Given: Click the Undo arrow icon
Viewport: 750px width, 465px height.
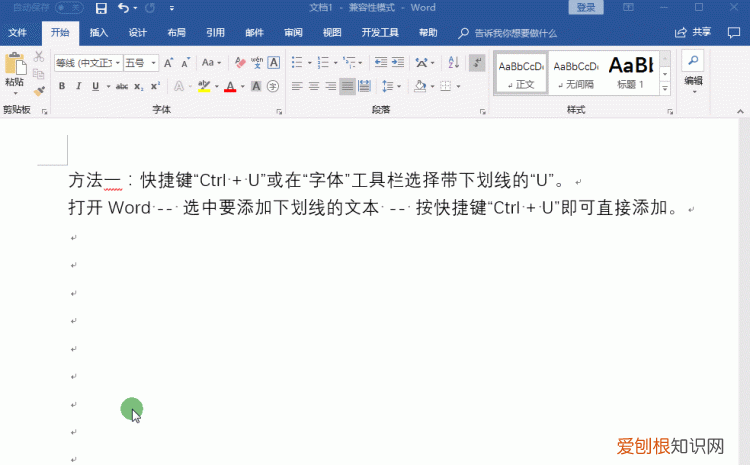Looking at the screenshot, I should (x=123, y=8).
